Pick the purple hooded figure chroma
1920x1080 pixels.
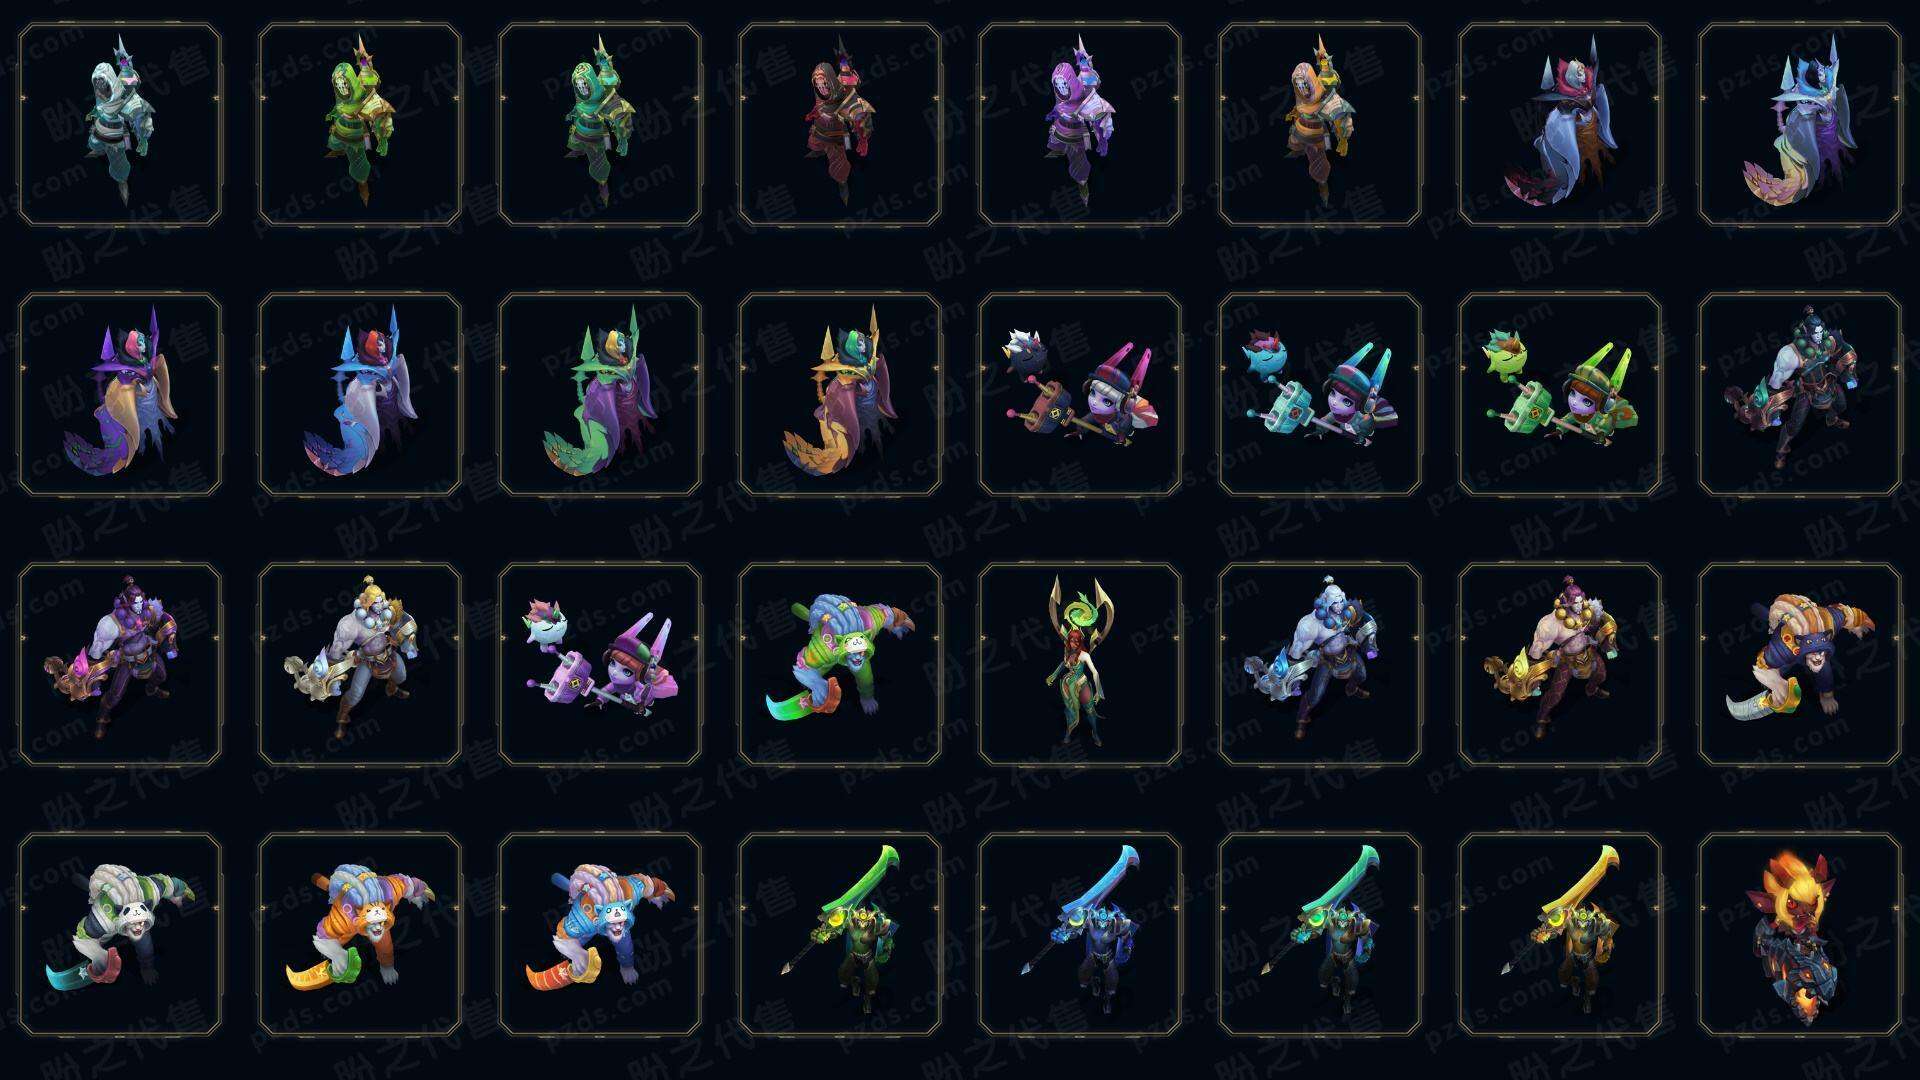point(1080,125)
